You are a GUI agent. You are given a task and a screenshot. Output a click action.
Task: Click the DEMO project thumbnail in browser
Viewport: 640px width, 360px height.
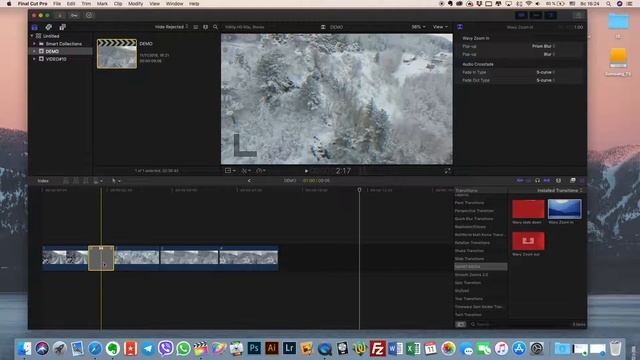pyautogui.click(x=117, y=53)
